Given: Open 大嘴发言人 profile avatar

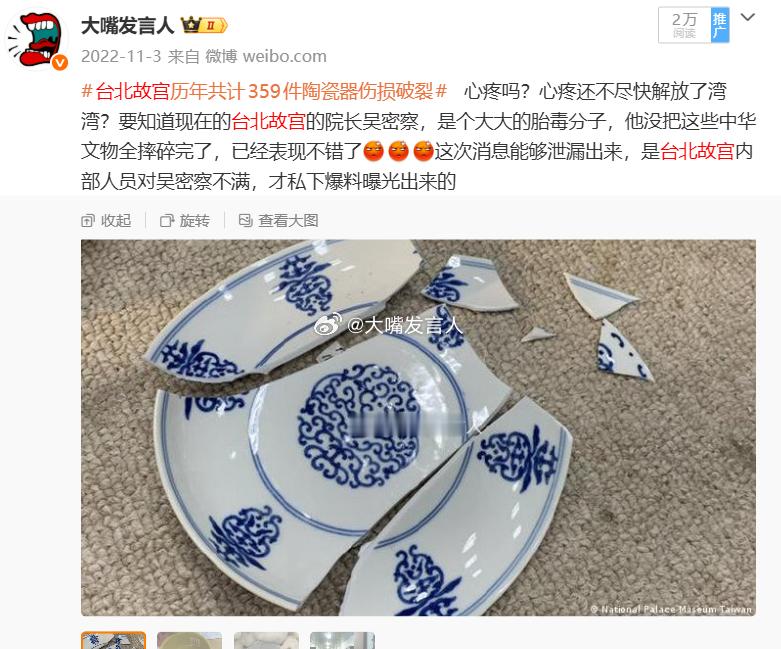Looking at the screenshot, I should point(36,39).
